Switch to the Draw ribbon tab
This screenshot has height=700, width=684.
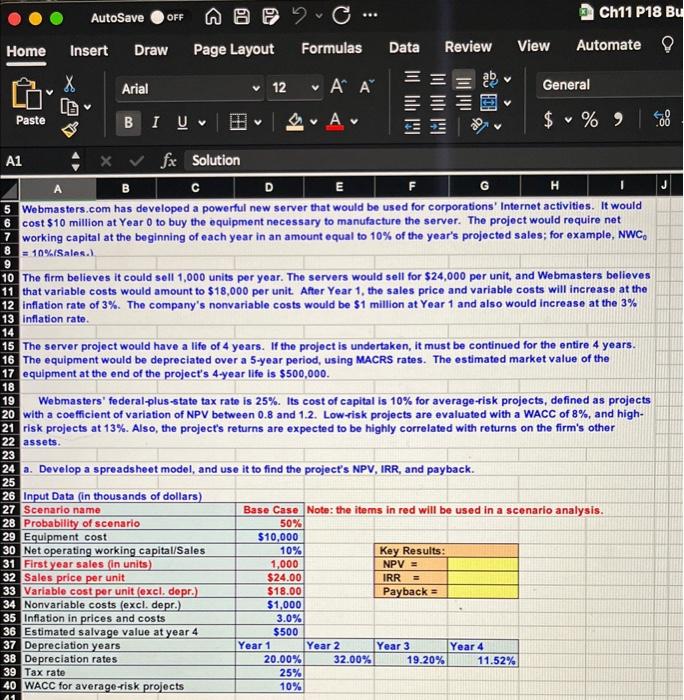(151, 50)
